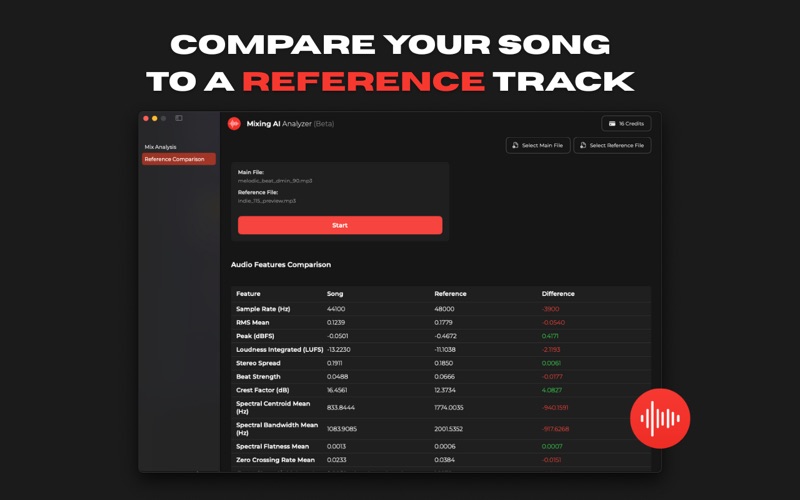Click the Spectral Centroid song value 833.8444
This screenshot has width=800, height=500.
click(x=341, y=408)
